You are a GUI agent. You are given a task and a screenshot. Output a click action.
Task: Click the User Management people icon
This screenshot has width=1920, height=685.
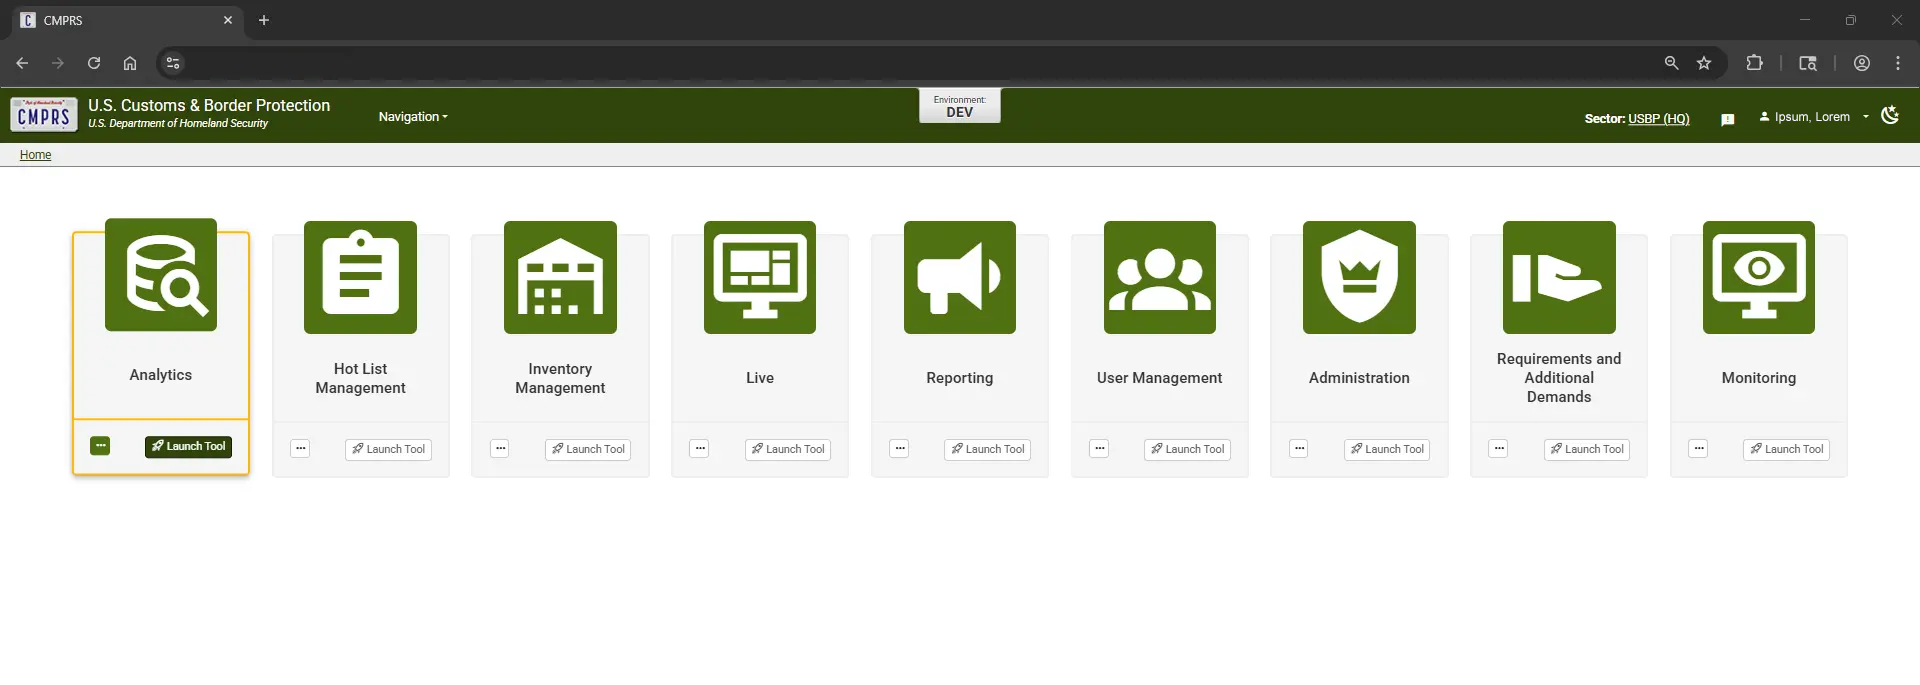click(x=1160, y=277)
